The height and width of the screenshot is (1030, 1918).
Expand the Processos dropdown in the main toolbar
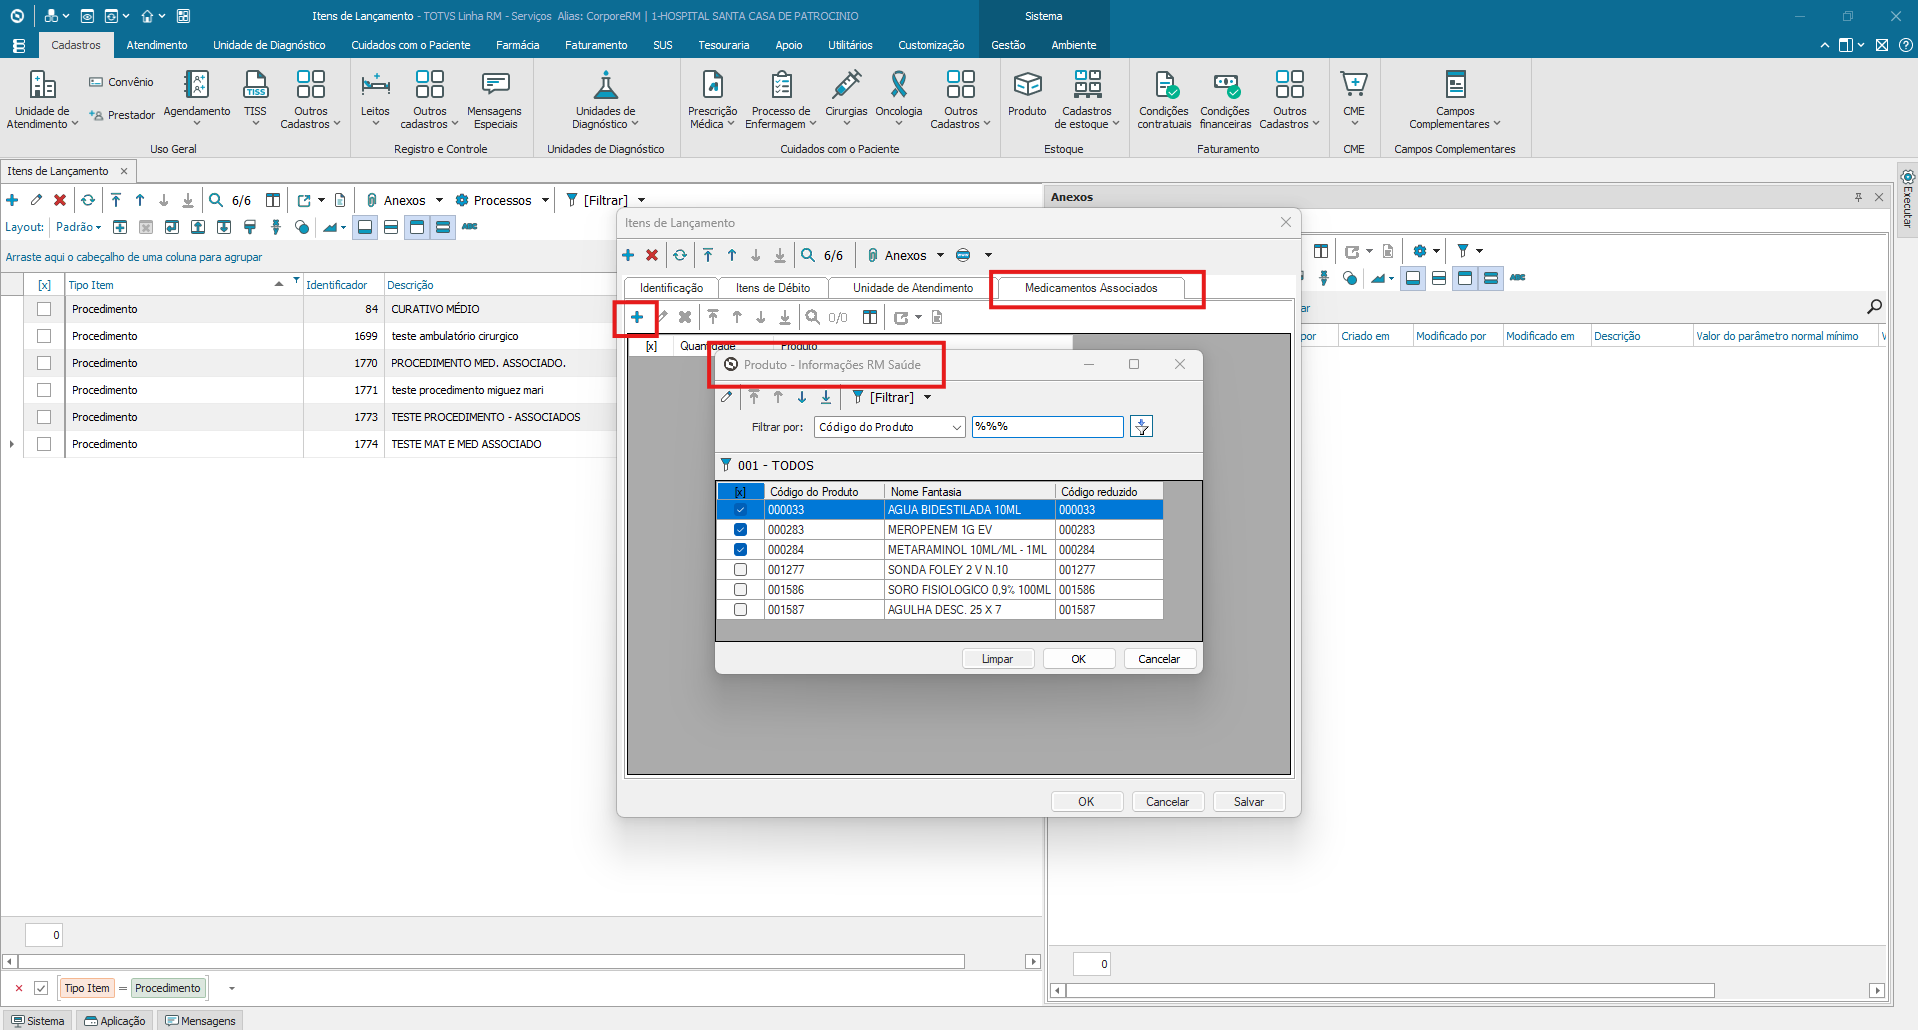(x=545, y=200)
